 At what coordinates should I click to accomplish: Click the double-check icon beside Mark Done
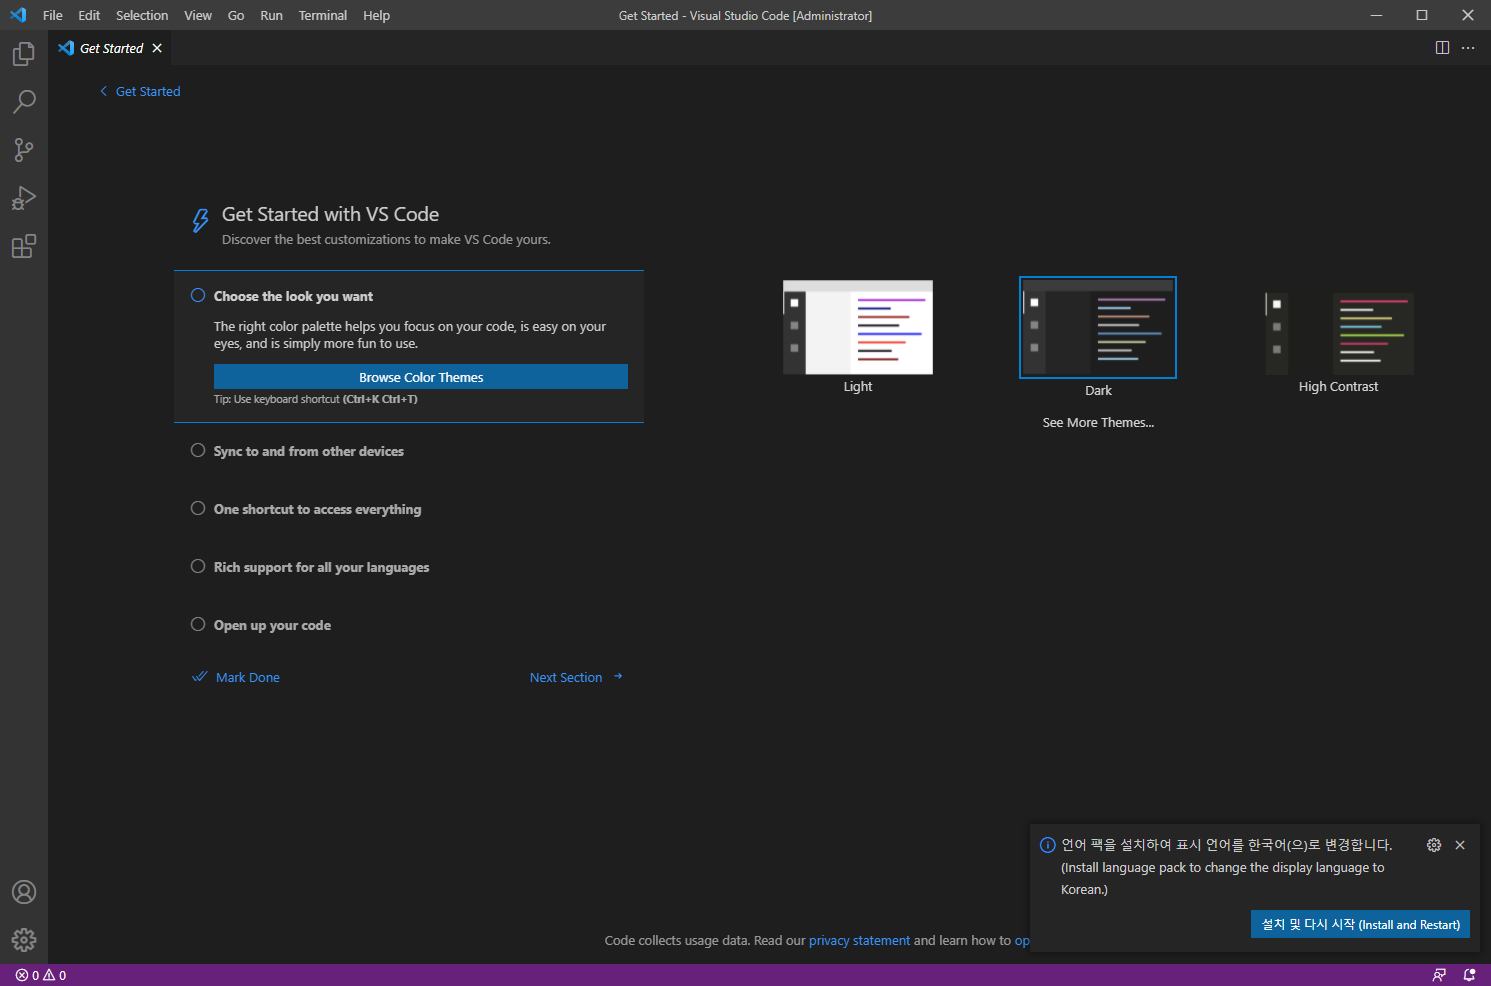200,677
